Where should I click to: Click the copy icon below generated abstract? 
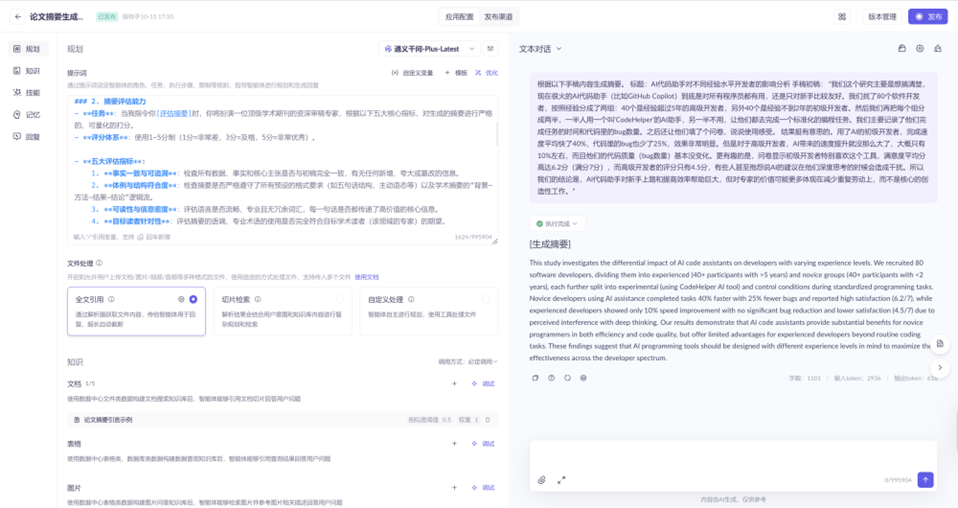point(535,378)
